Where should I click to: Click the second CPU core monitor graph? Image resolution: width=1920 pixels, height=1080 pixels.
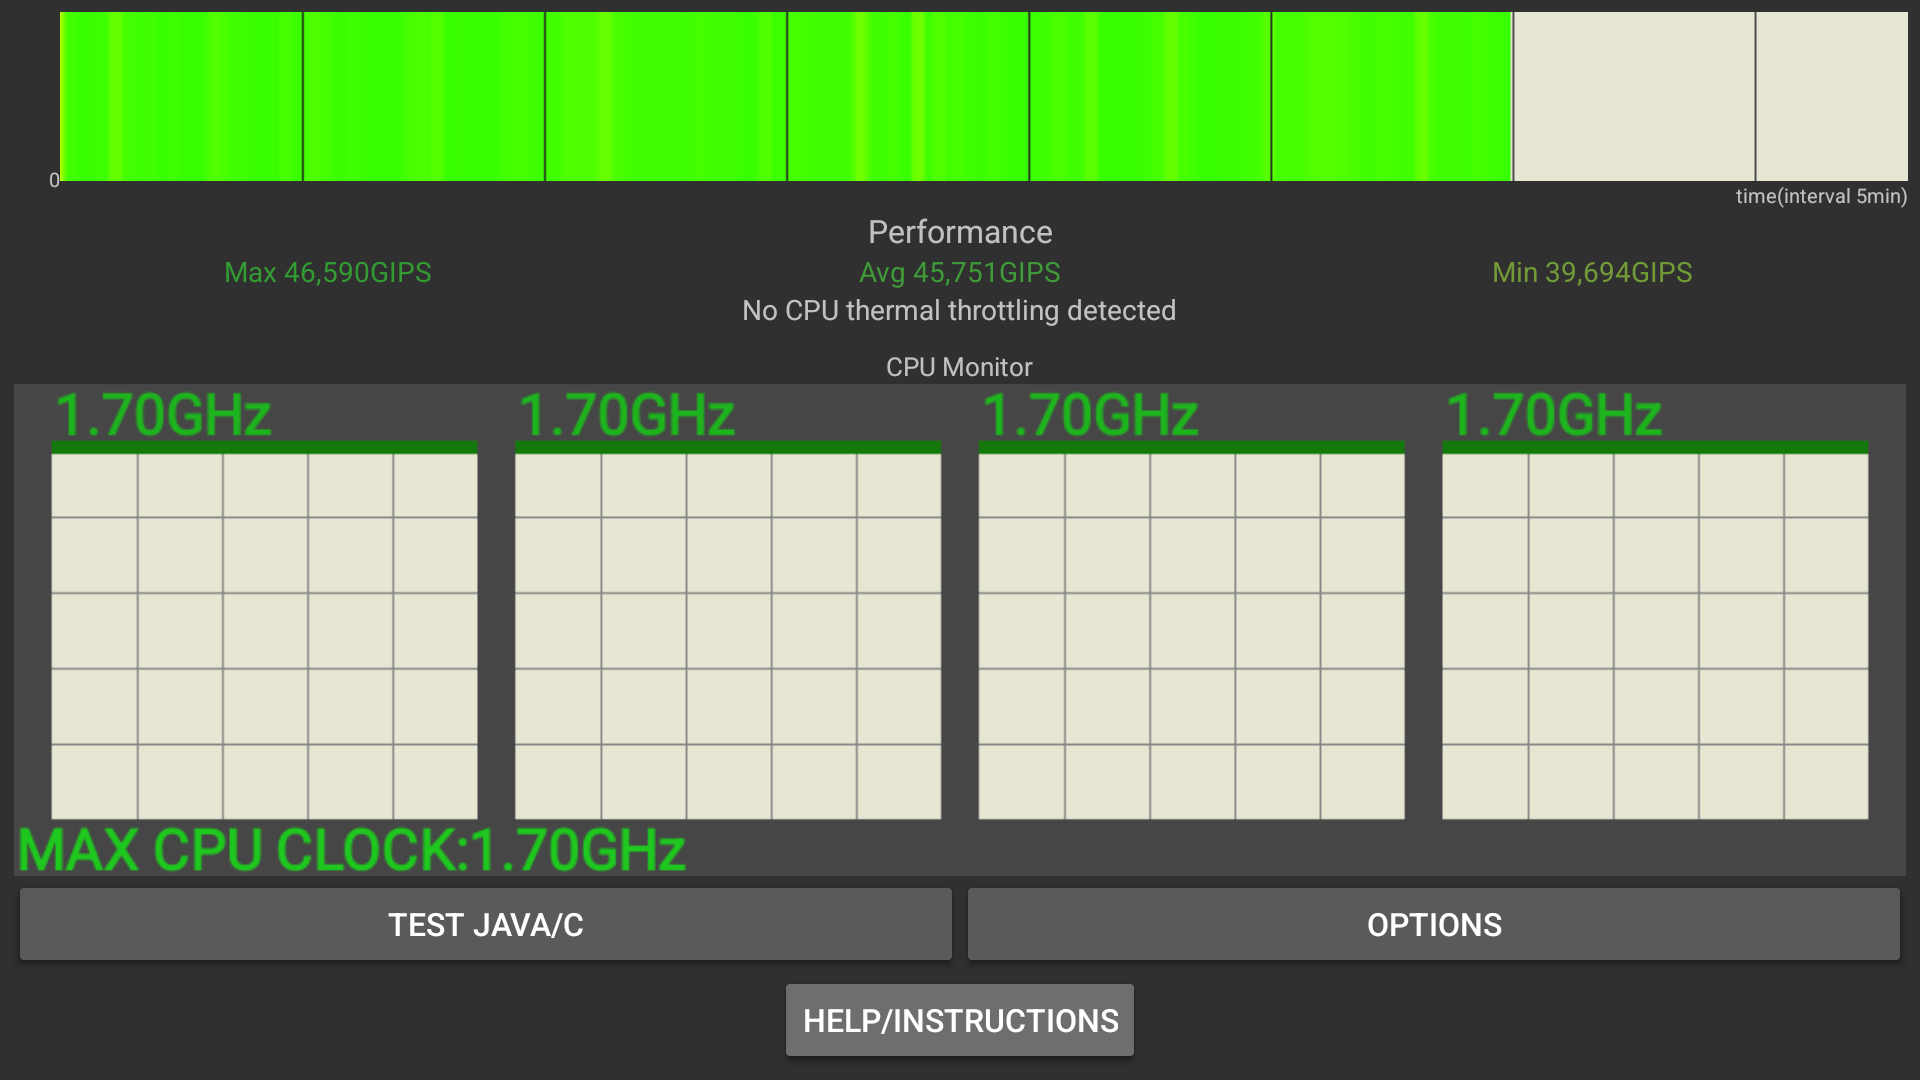[727, 636]
